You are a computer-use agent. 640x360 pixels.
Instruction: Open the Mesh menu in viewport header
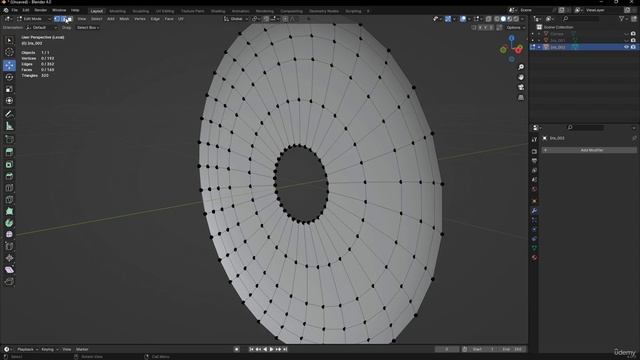pyautogui.click(x=124, y=19)
